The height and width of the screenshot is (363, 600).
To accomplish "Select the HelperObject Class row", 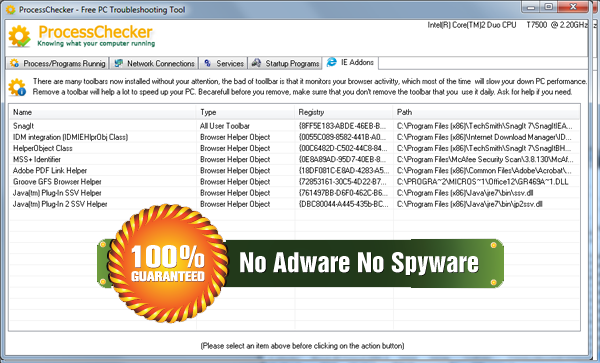I will click(294, 148).
